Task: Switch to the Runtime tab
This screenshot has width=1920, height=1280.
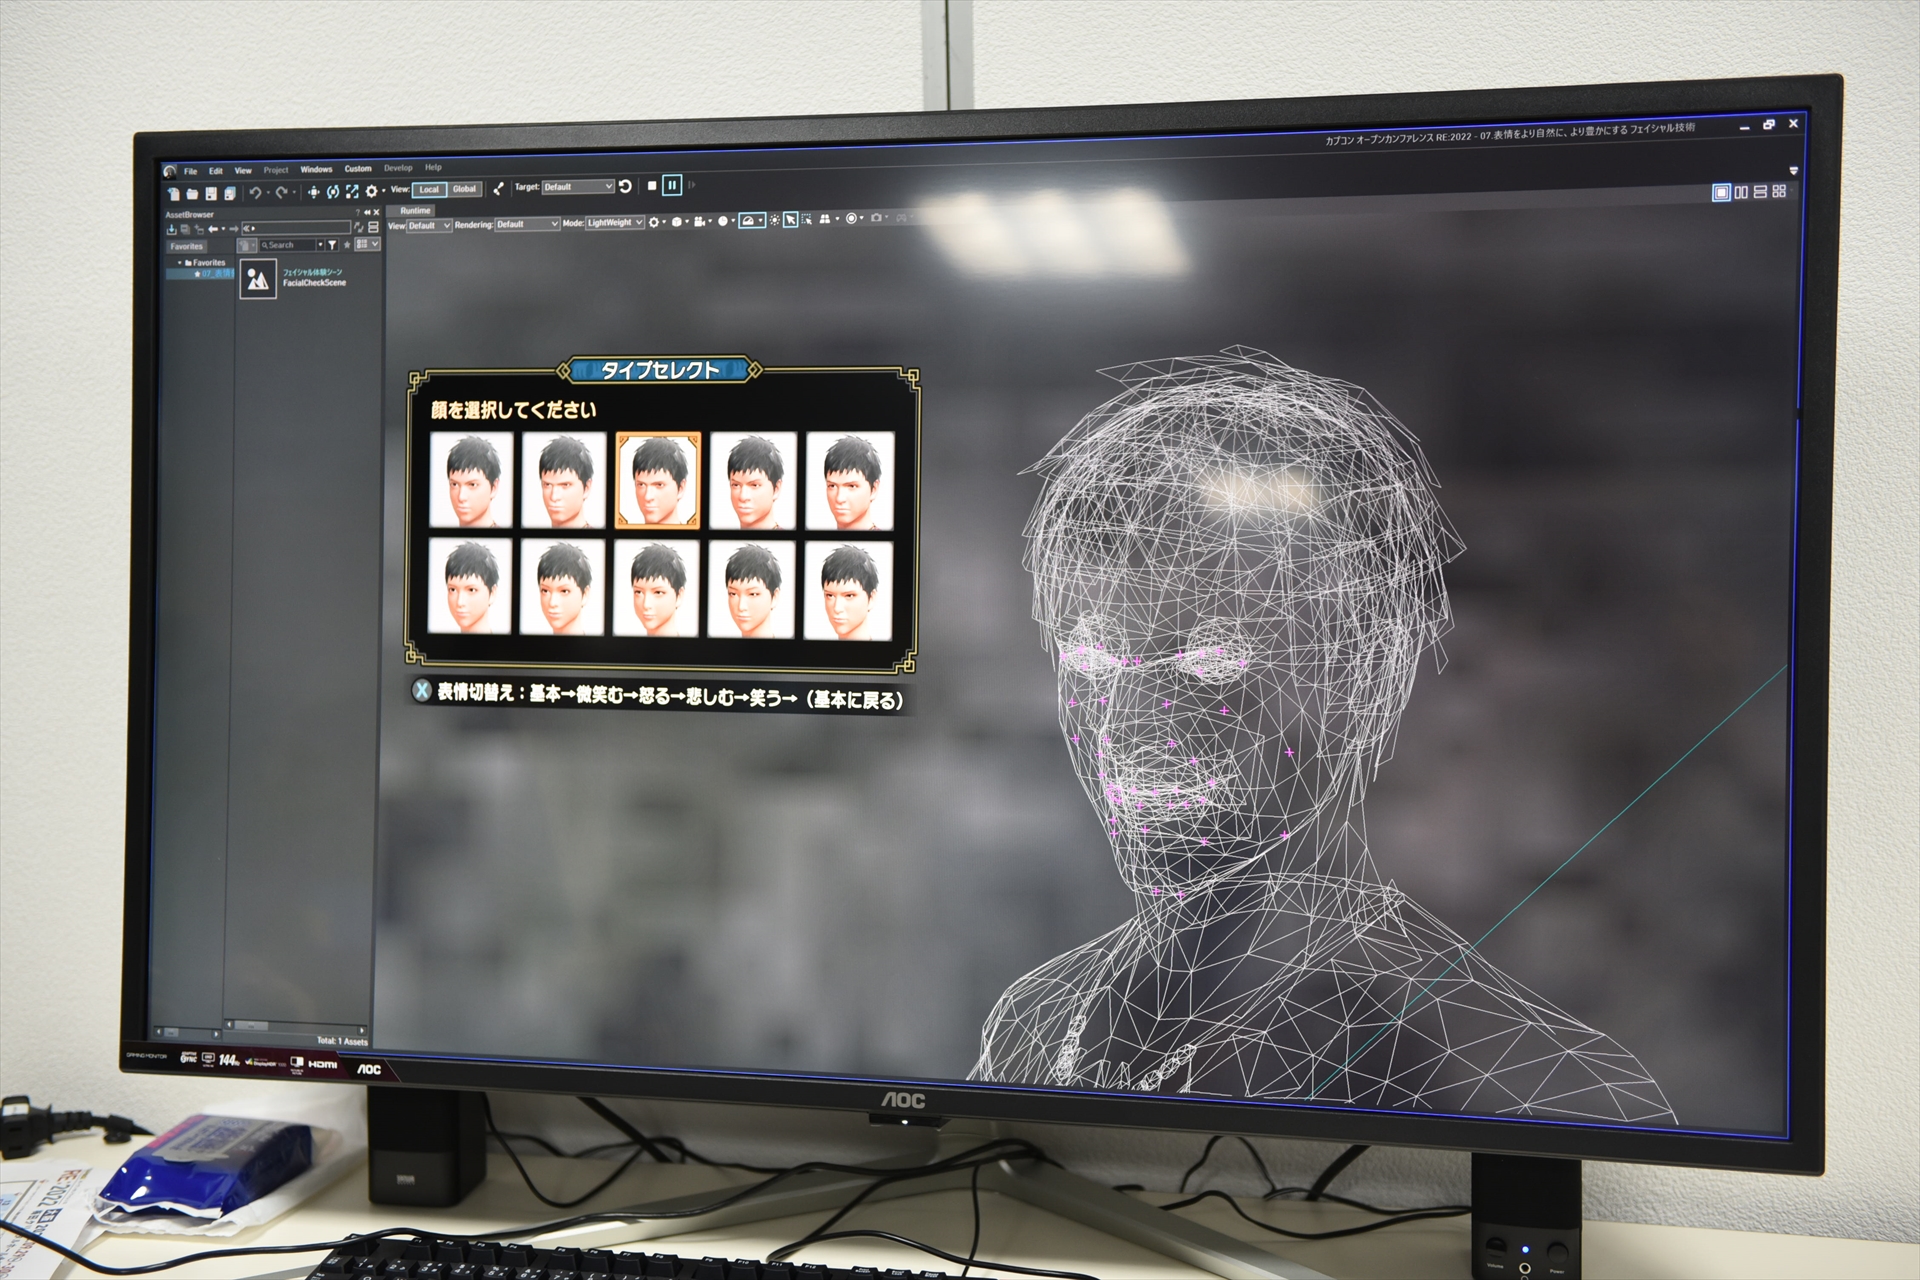Action: point(415,211)
